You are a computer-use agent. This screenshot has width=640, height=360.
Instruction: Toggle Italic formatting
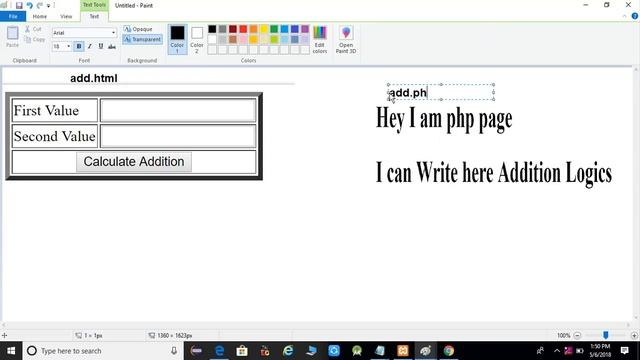point(90,47)
